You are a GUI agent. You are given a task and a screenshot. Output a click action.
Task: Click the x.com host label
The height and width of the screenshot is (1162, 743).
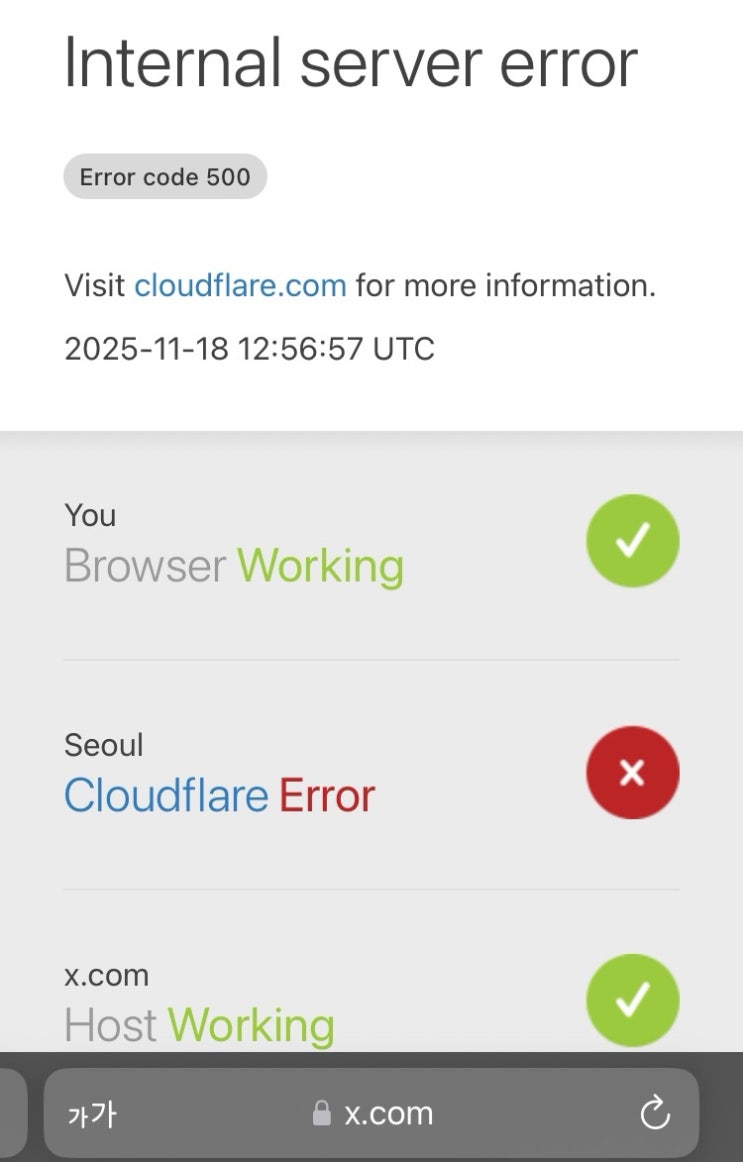coord(107,975)
